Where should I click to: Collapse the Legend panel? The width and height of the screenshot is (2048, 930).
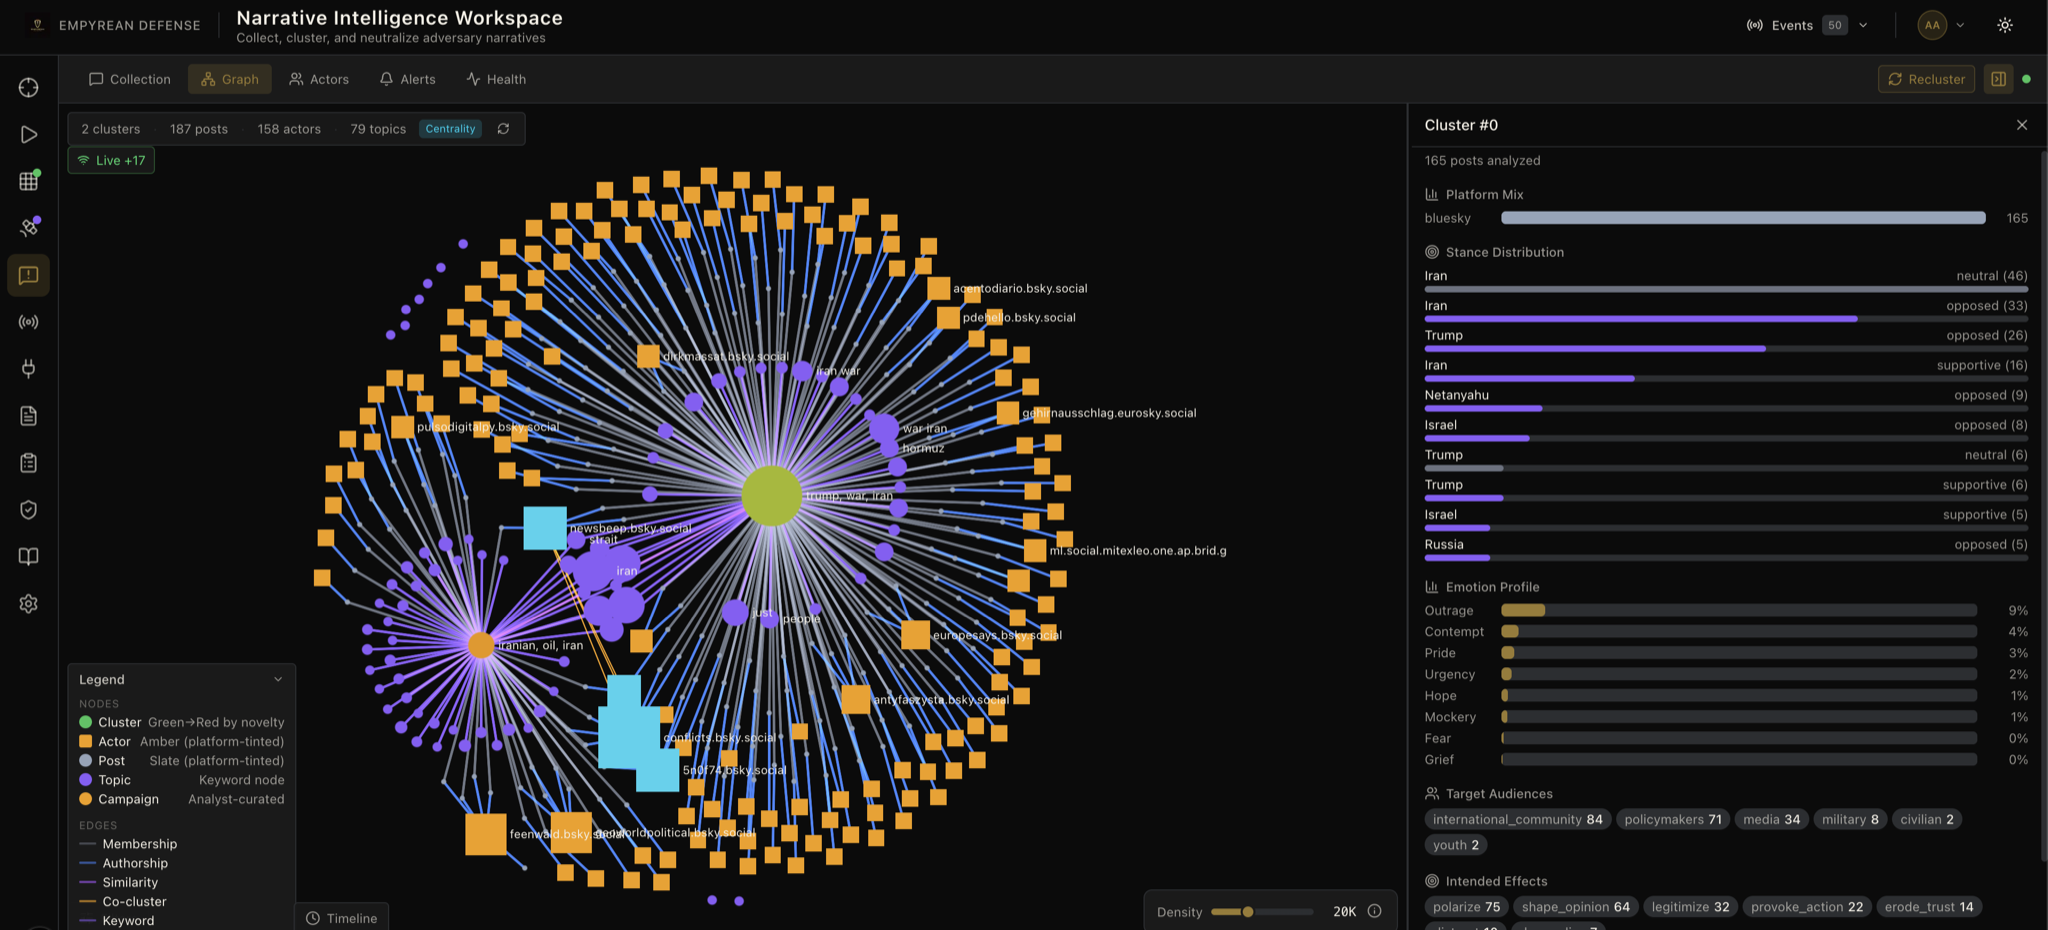click(278, 679)
